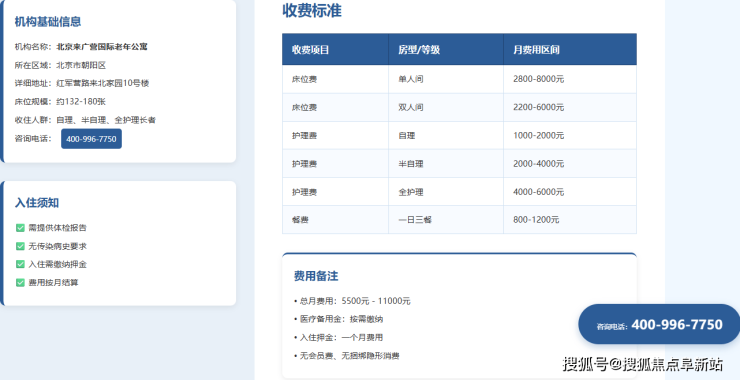The image size is (740, 380).
Task: Click the 入住须知 heading
Action: 37,203
